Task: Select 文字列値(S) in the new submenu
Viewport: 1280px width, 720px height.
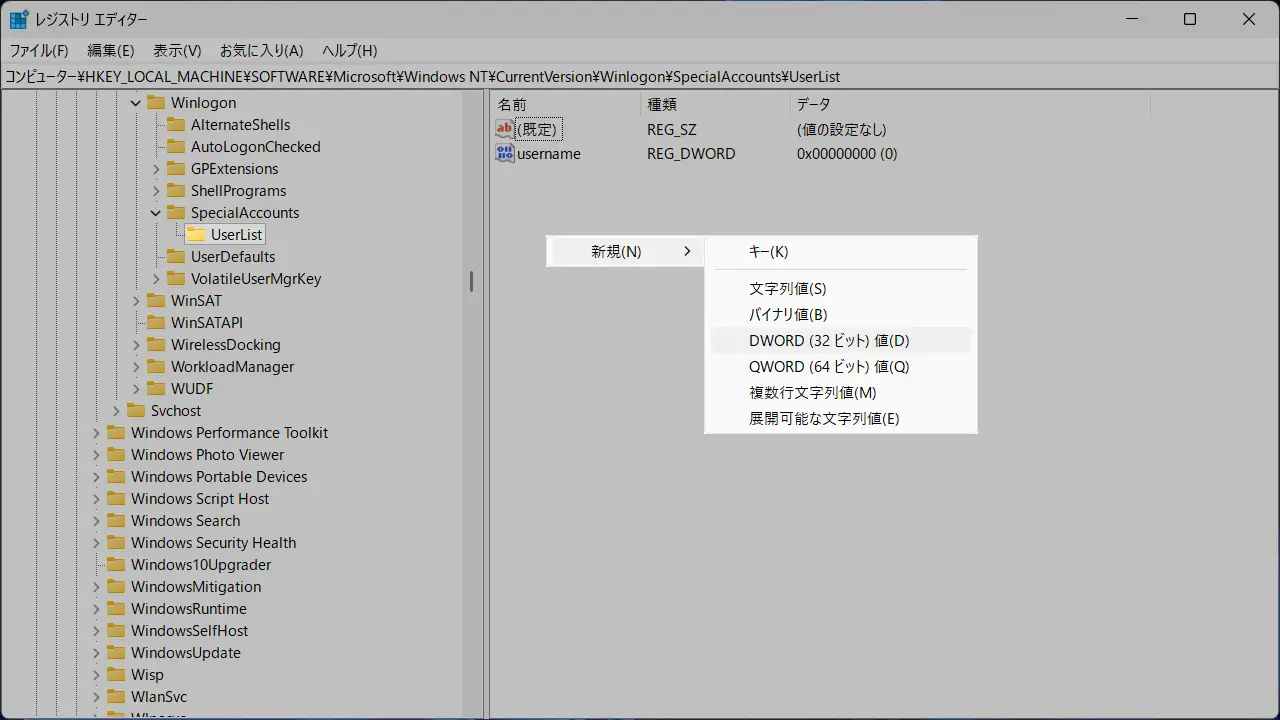Action: pos(788,289)
